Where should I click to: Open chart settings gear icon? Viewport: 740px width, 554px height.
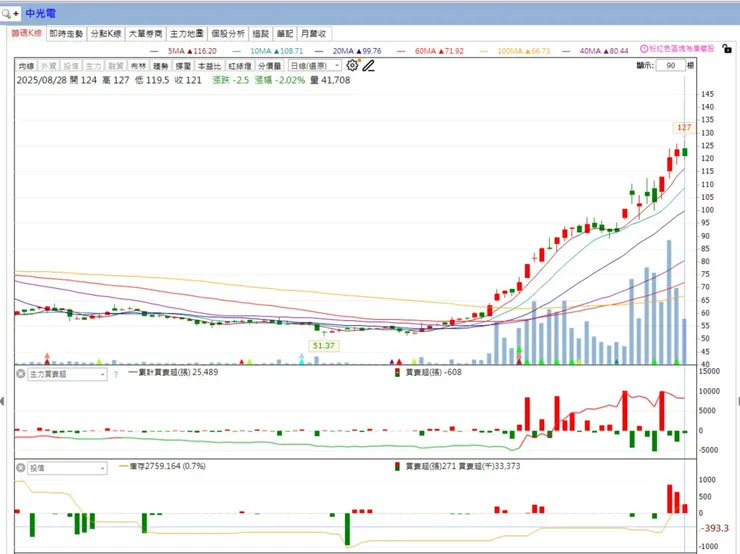click(x=352, y=65)
